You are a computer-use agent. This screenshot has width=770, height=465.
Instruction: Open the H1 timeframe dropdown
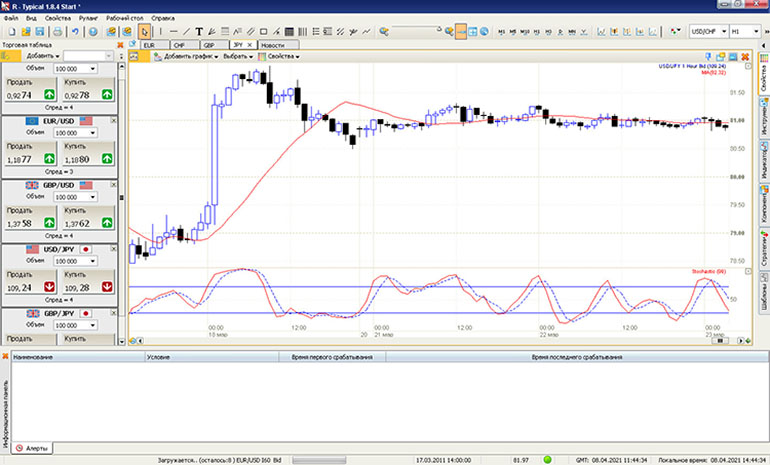point(756,31)
